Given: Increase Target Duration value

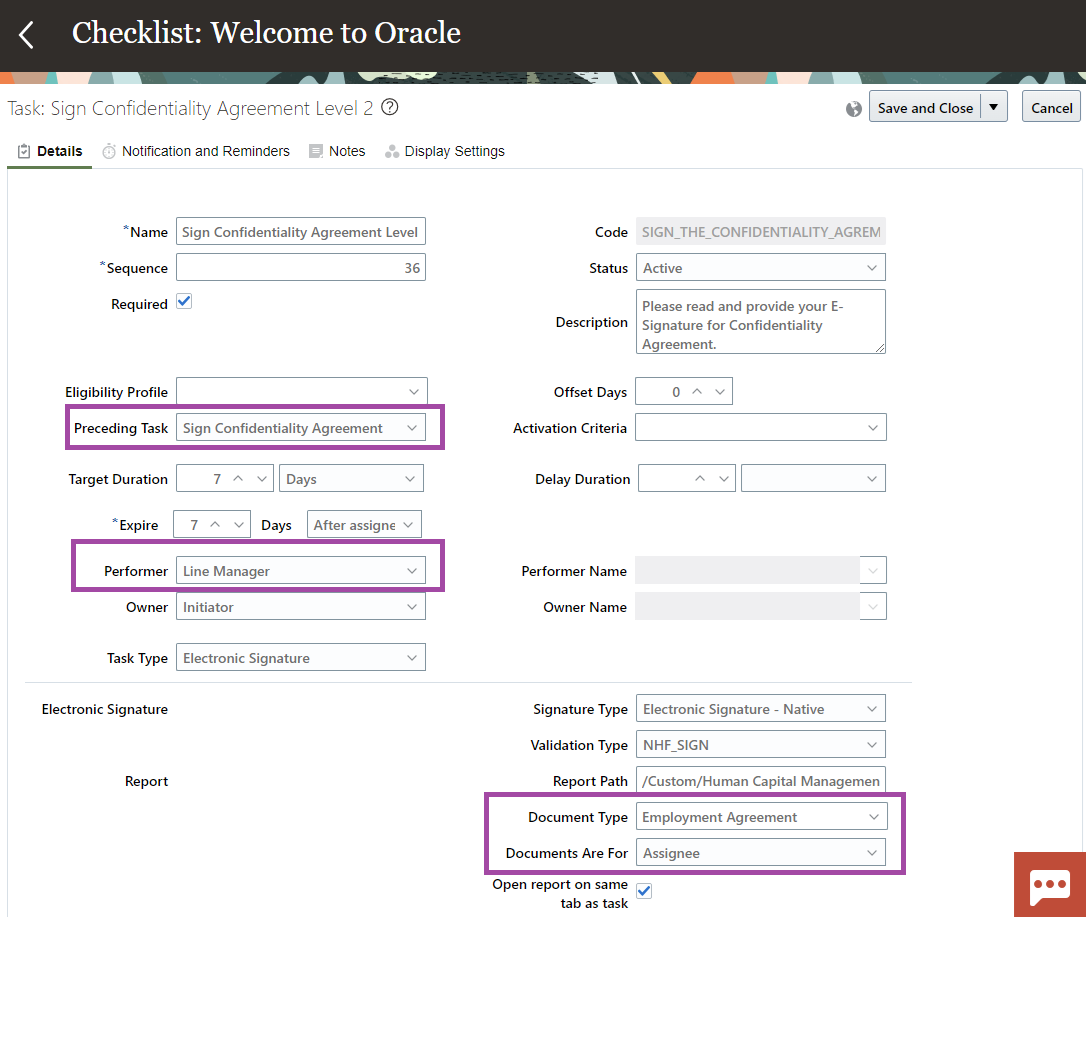Looking at the screenshot, I should pos(238,479).
